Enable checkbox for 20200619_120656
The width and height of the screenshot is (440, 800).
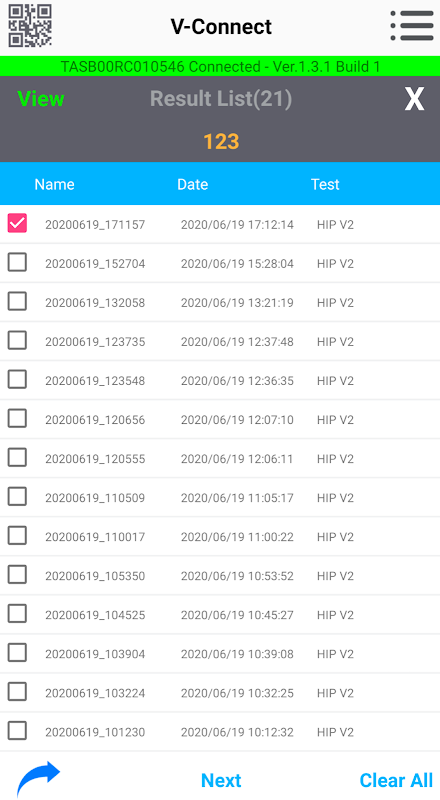17,419
